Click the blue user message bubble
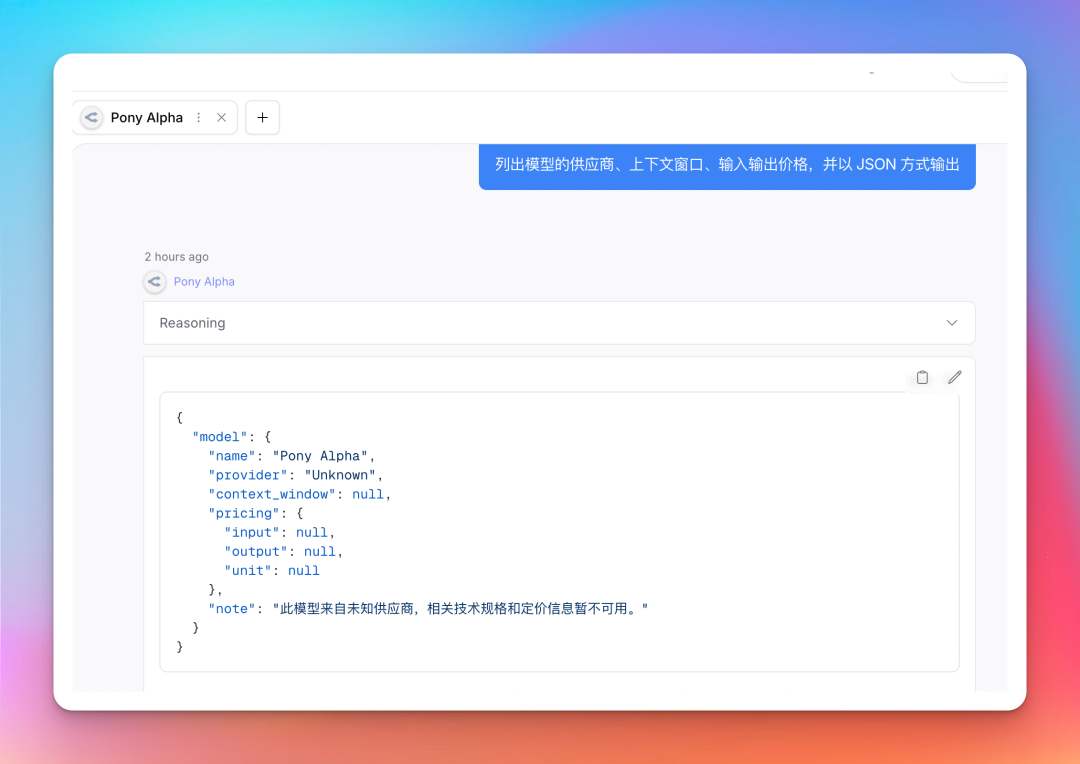The image size is (1080, 764). 727,164
